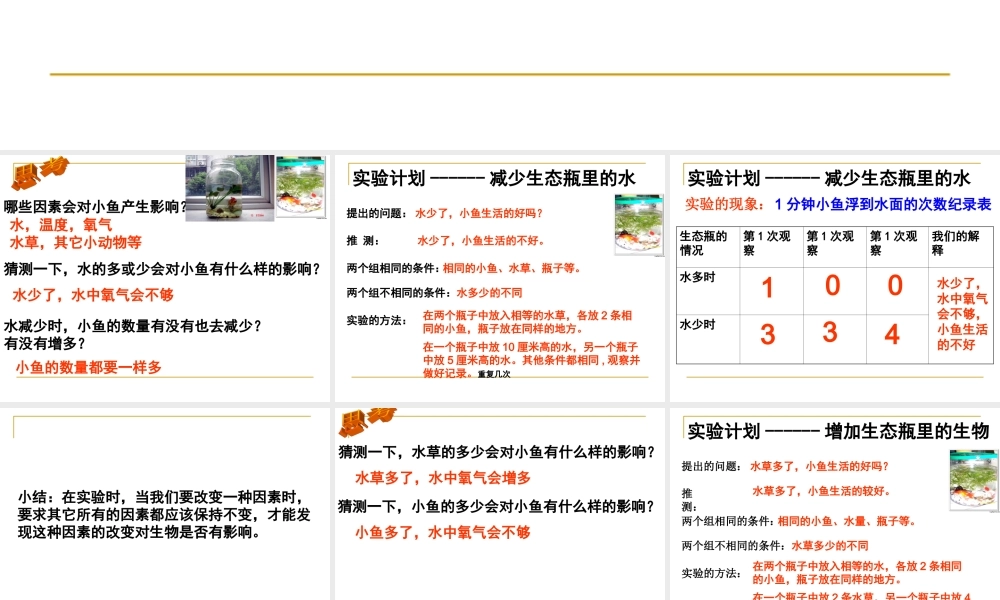
Task: Click the red answer 水草多了，水中氧气会增多
Action: [x=447, y=477]
